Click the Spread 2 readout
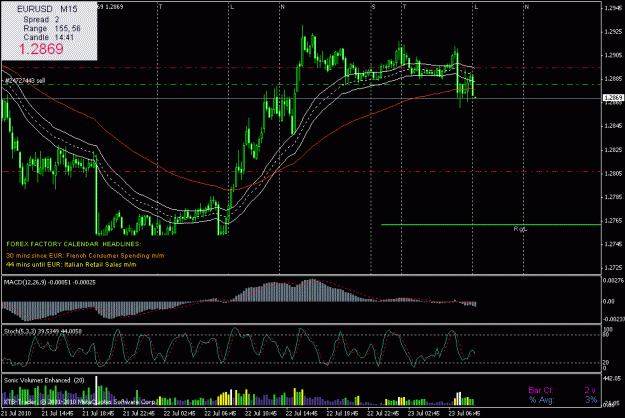625x418 pixels. (x=41, y=19)
